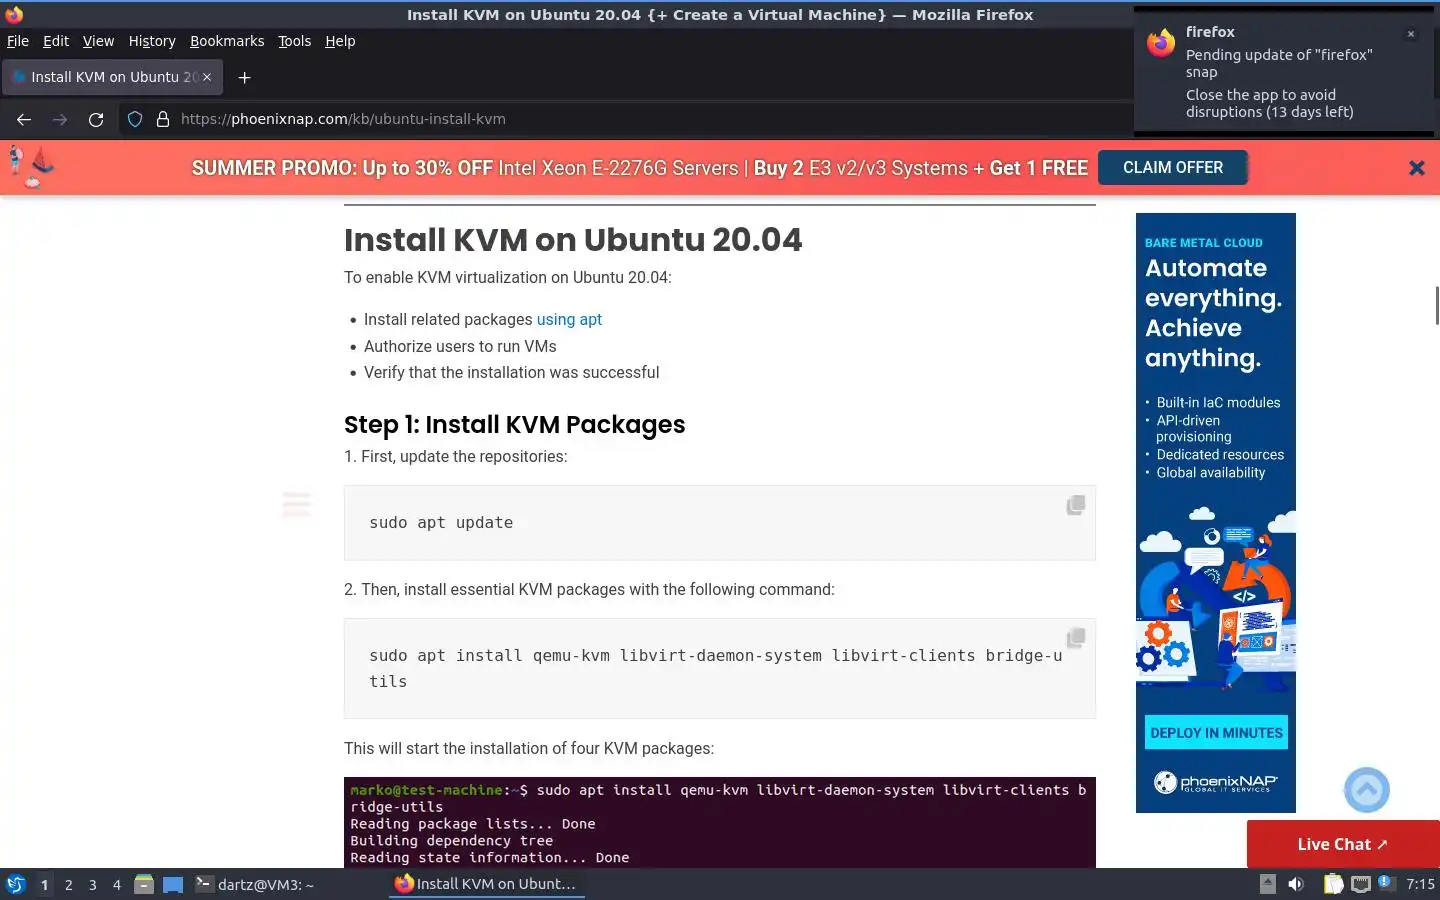Screen dimensions: 1440x900
Task: Open the Tools menu
Action: [x=294, y=41]
